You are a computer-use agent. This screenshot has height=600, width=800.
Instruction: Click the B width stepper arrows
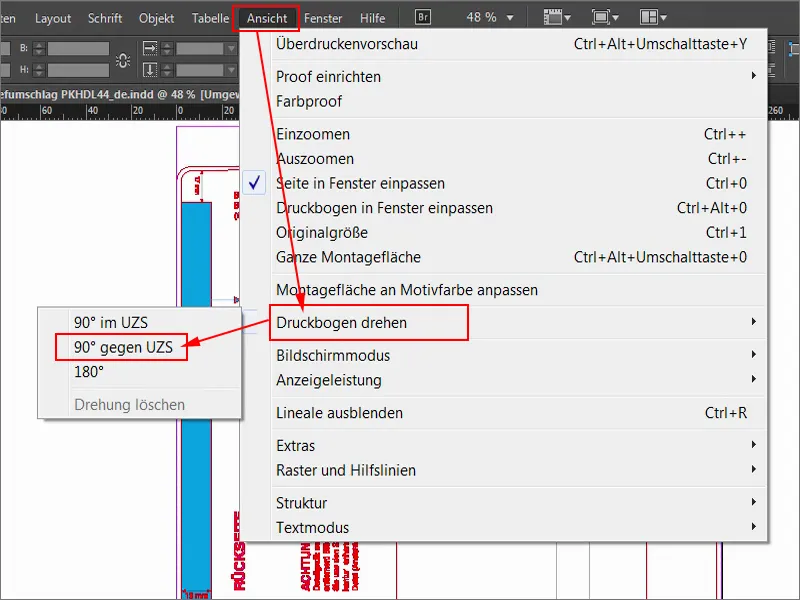[x=39, y=48]
